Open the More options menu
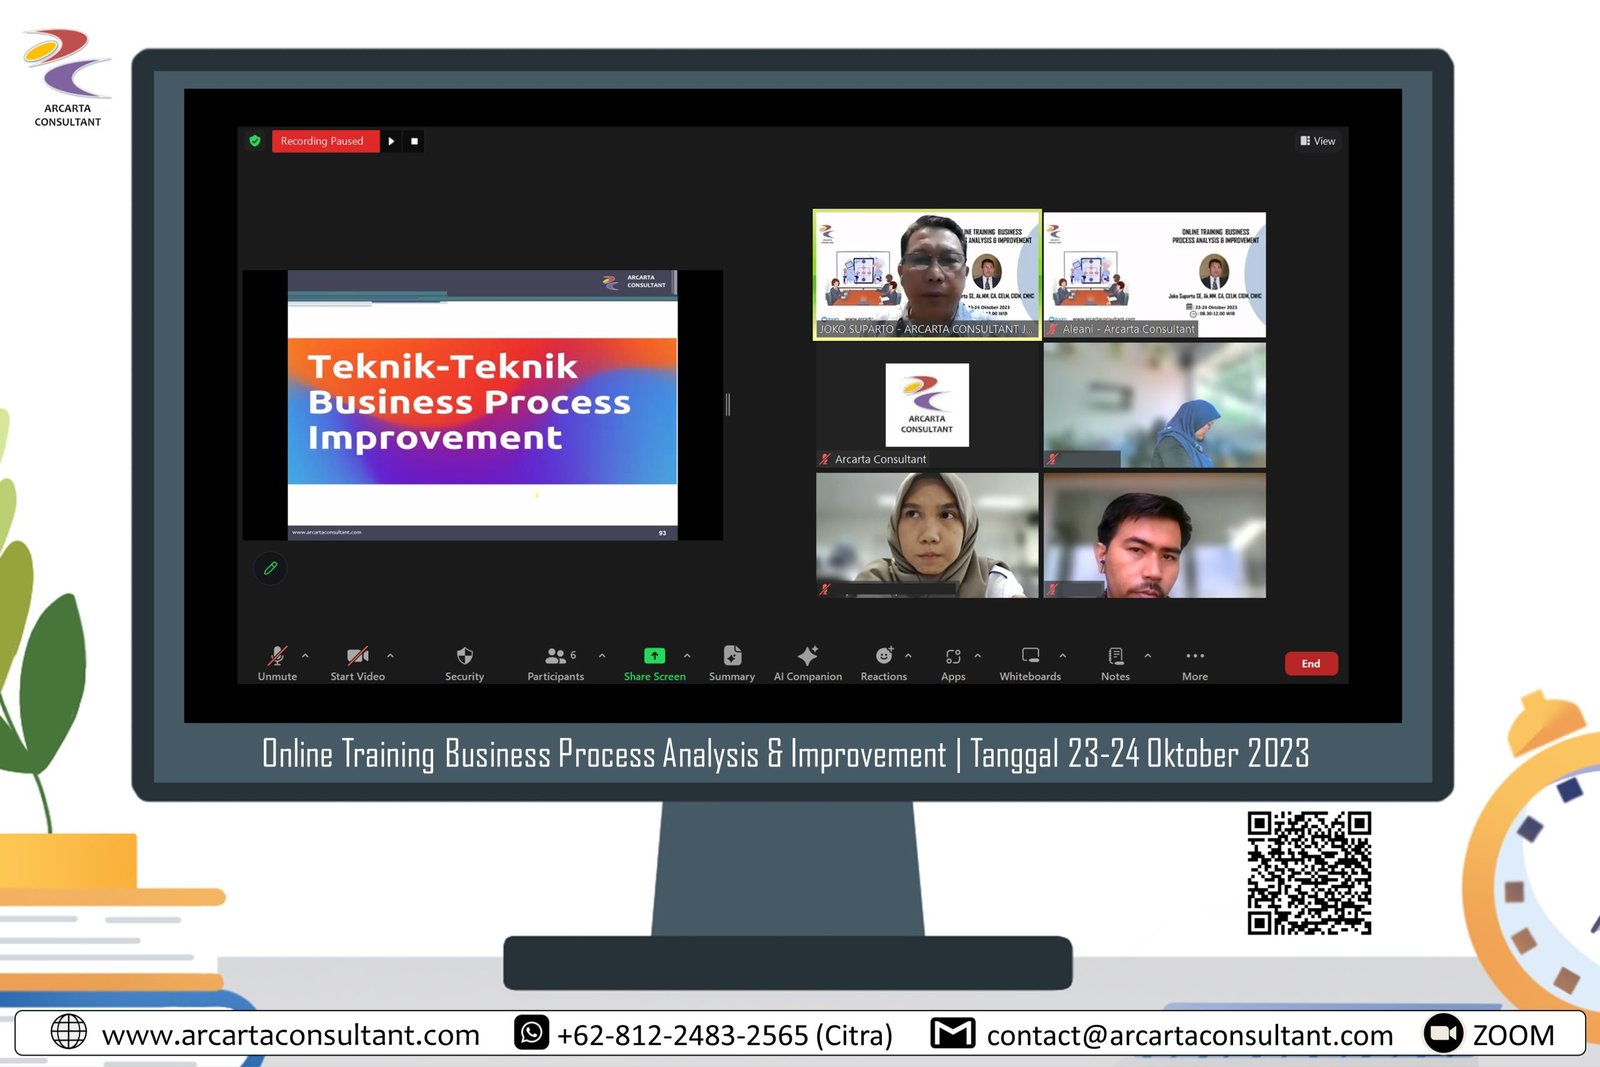The width and height of the screenshot is (1600, 1067). pyautogui.click(x=1195, y=657)
